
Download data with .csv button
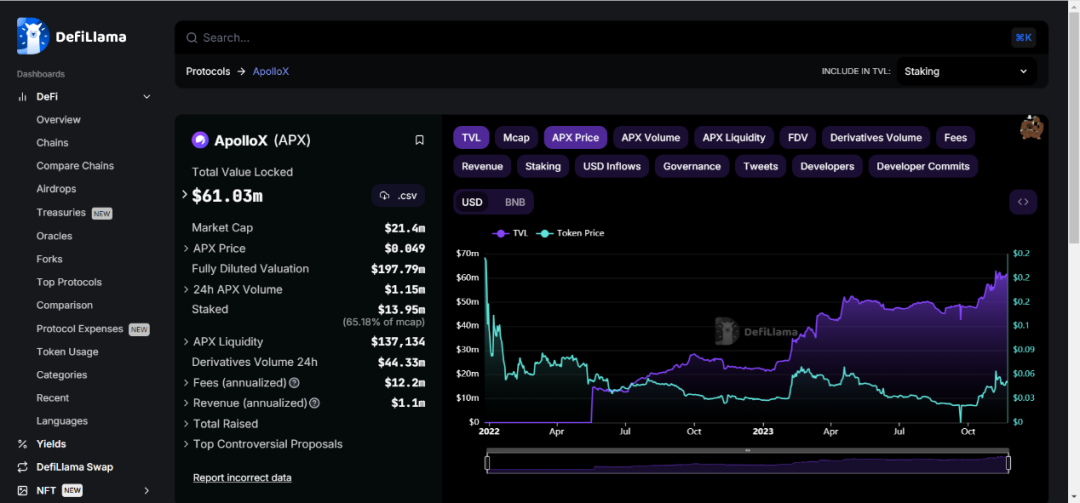tap(398, 196)
